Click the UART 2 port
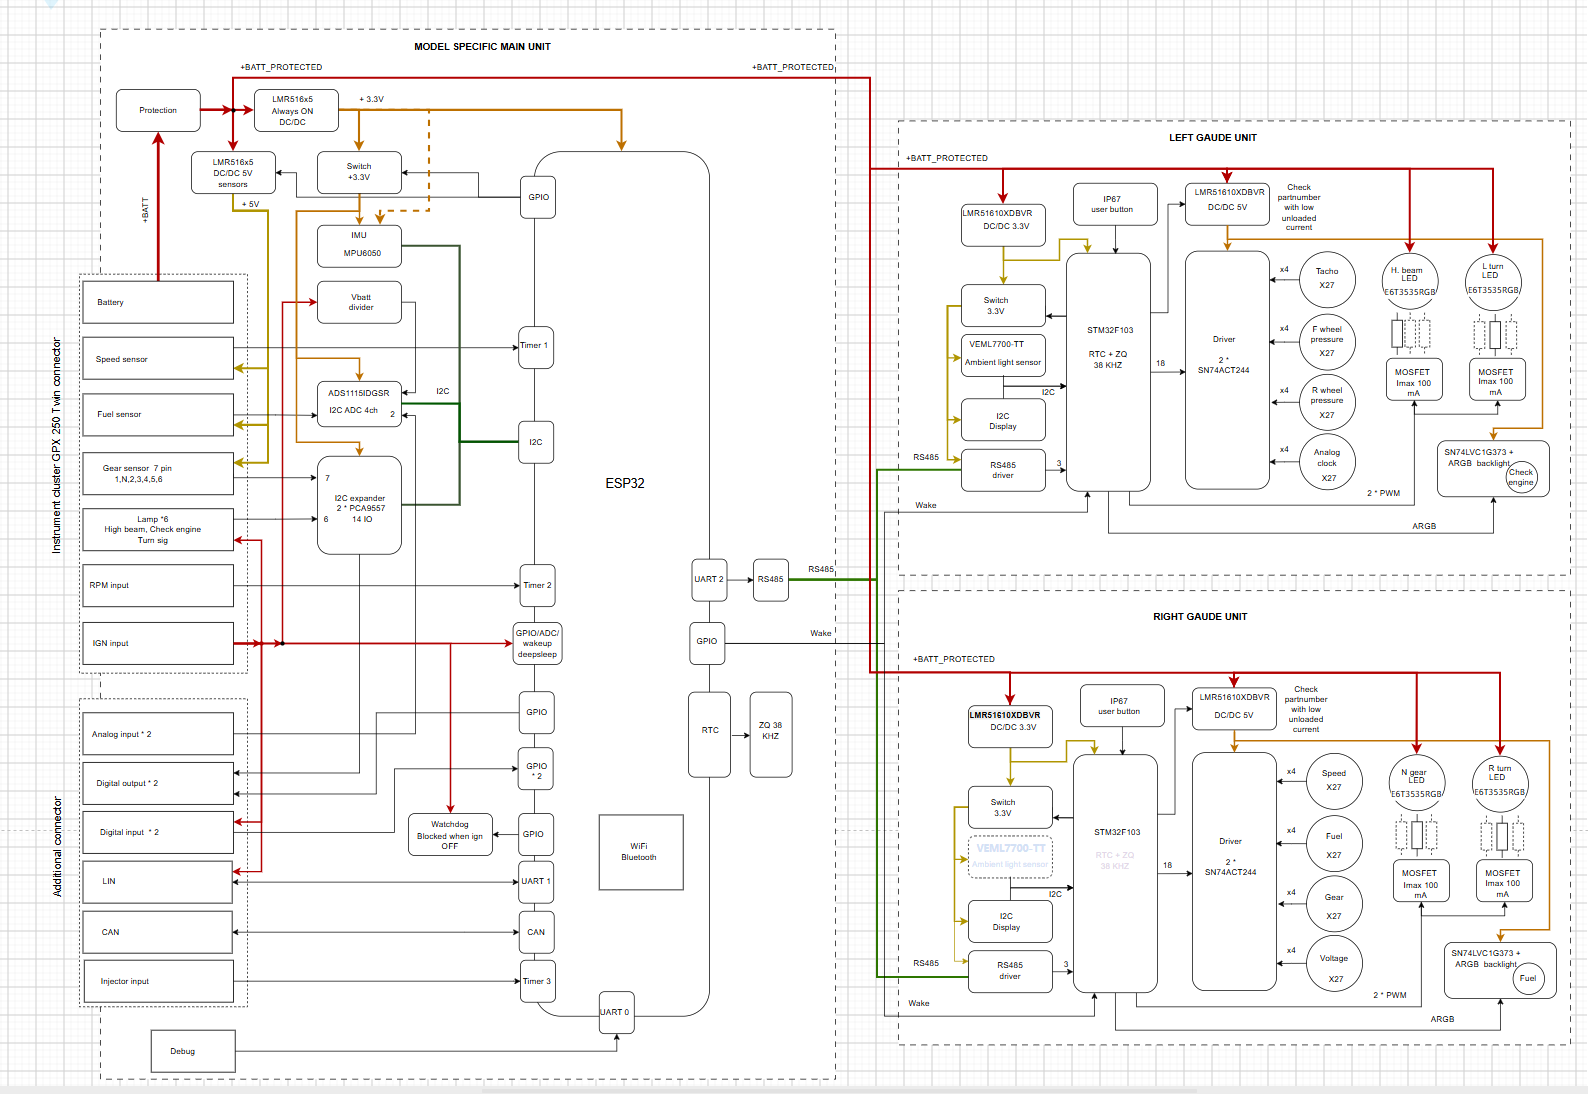The height and width of the screenshot is (1094, 1588). pos(709,579)
